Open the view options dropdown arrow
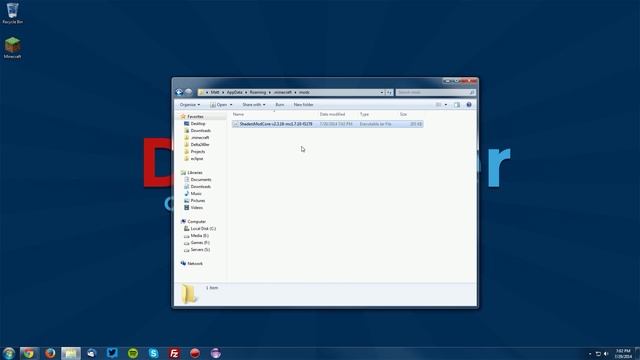Viewport: 640px width, 360px height. [x=446, y=105]
